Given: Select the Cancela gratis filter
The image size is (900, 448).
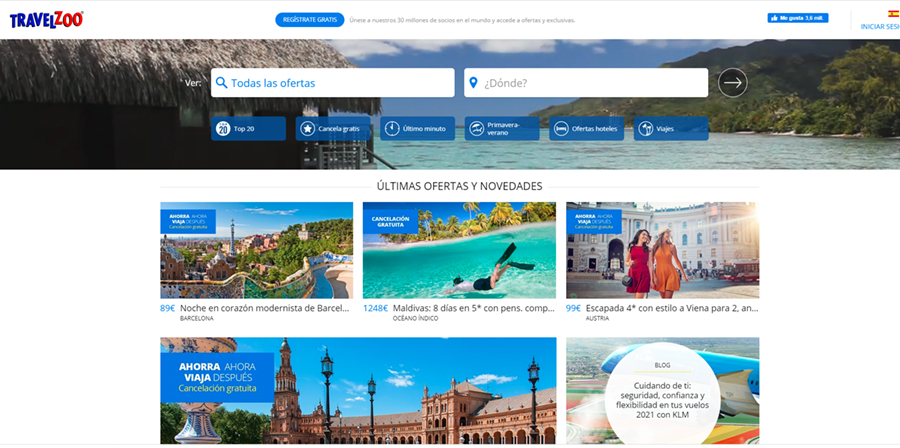Looking at the screenshot, I should click(x=333, y=128).
